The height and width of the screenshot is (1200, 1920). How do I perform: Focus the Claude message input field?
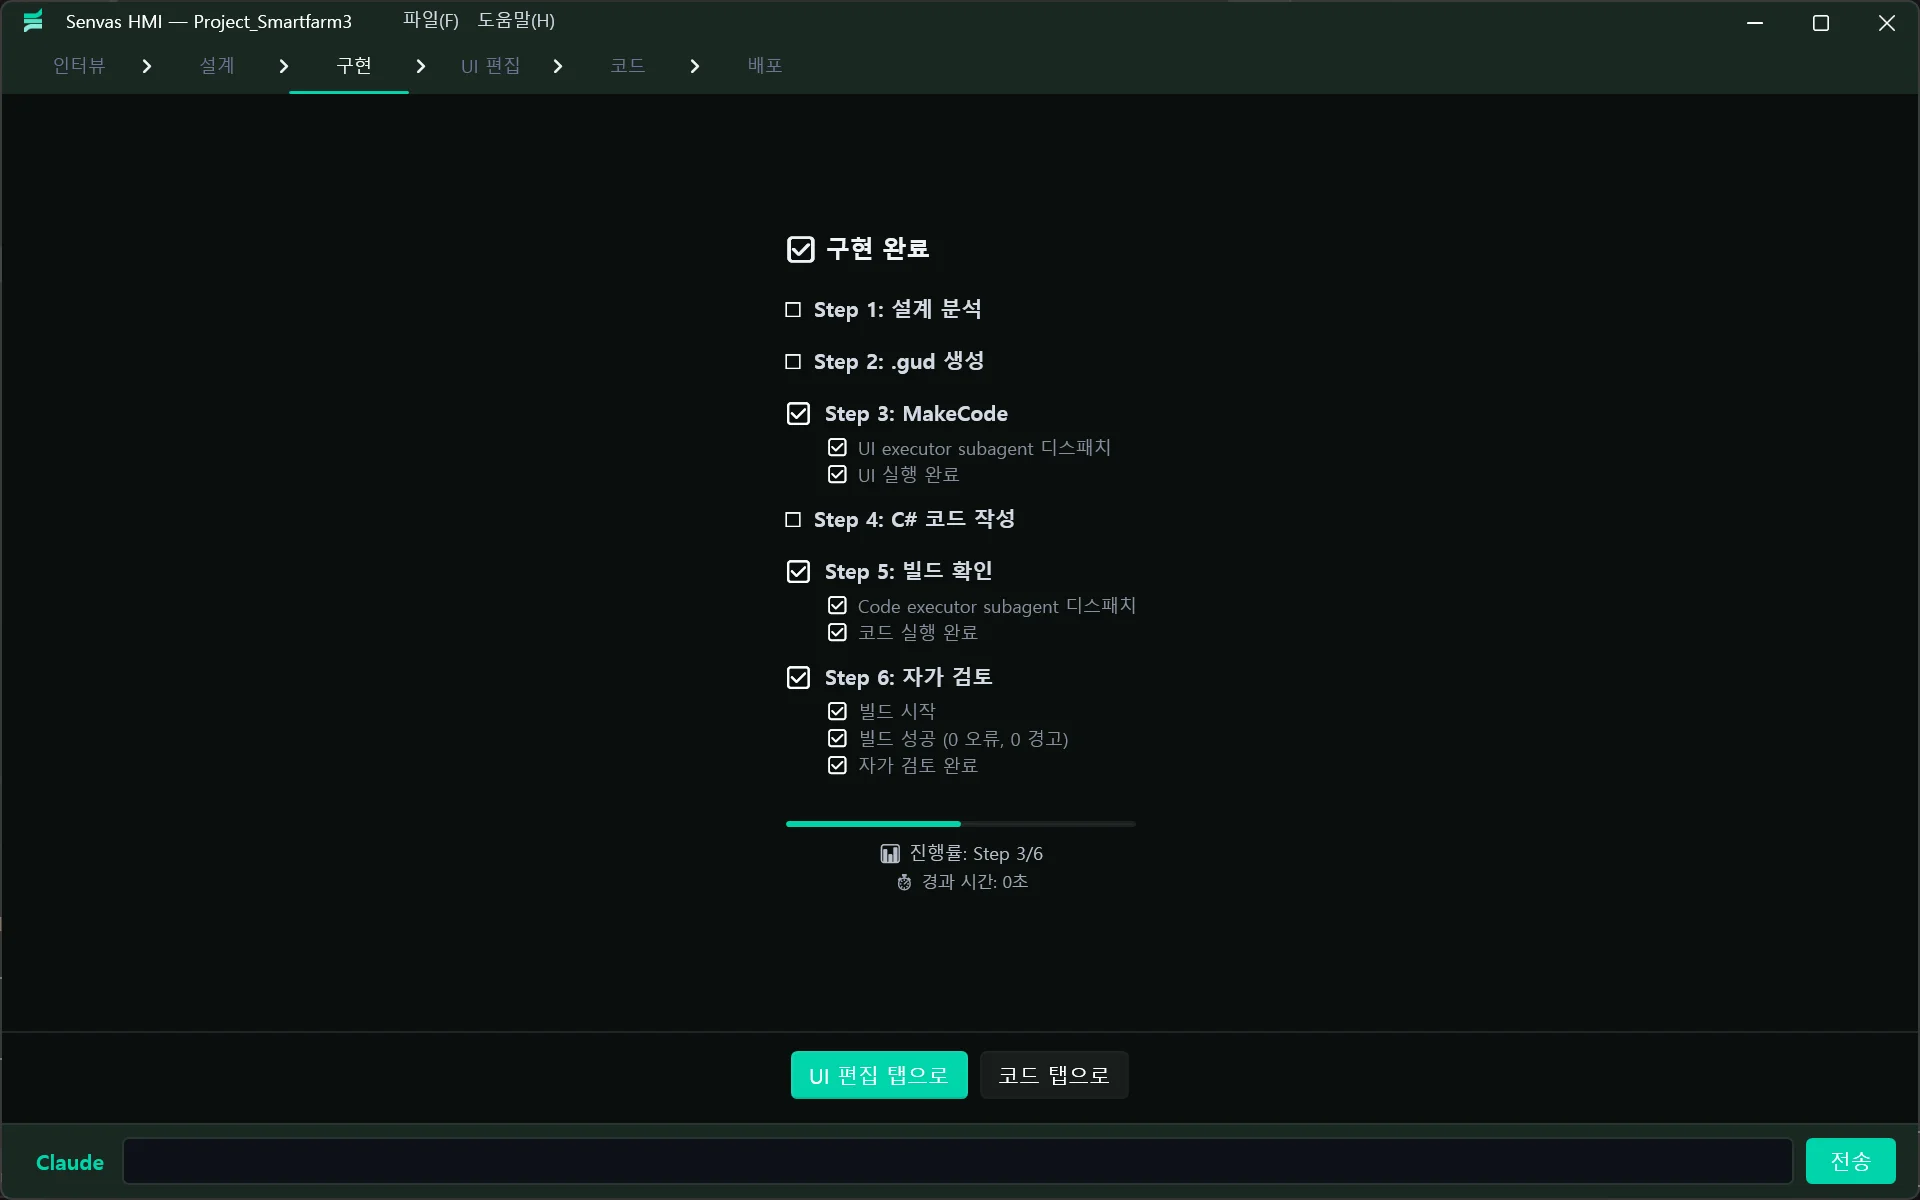(x=957, y=1161)
